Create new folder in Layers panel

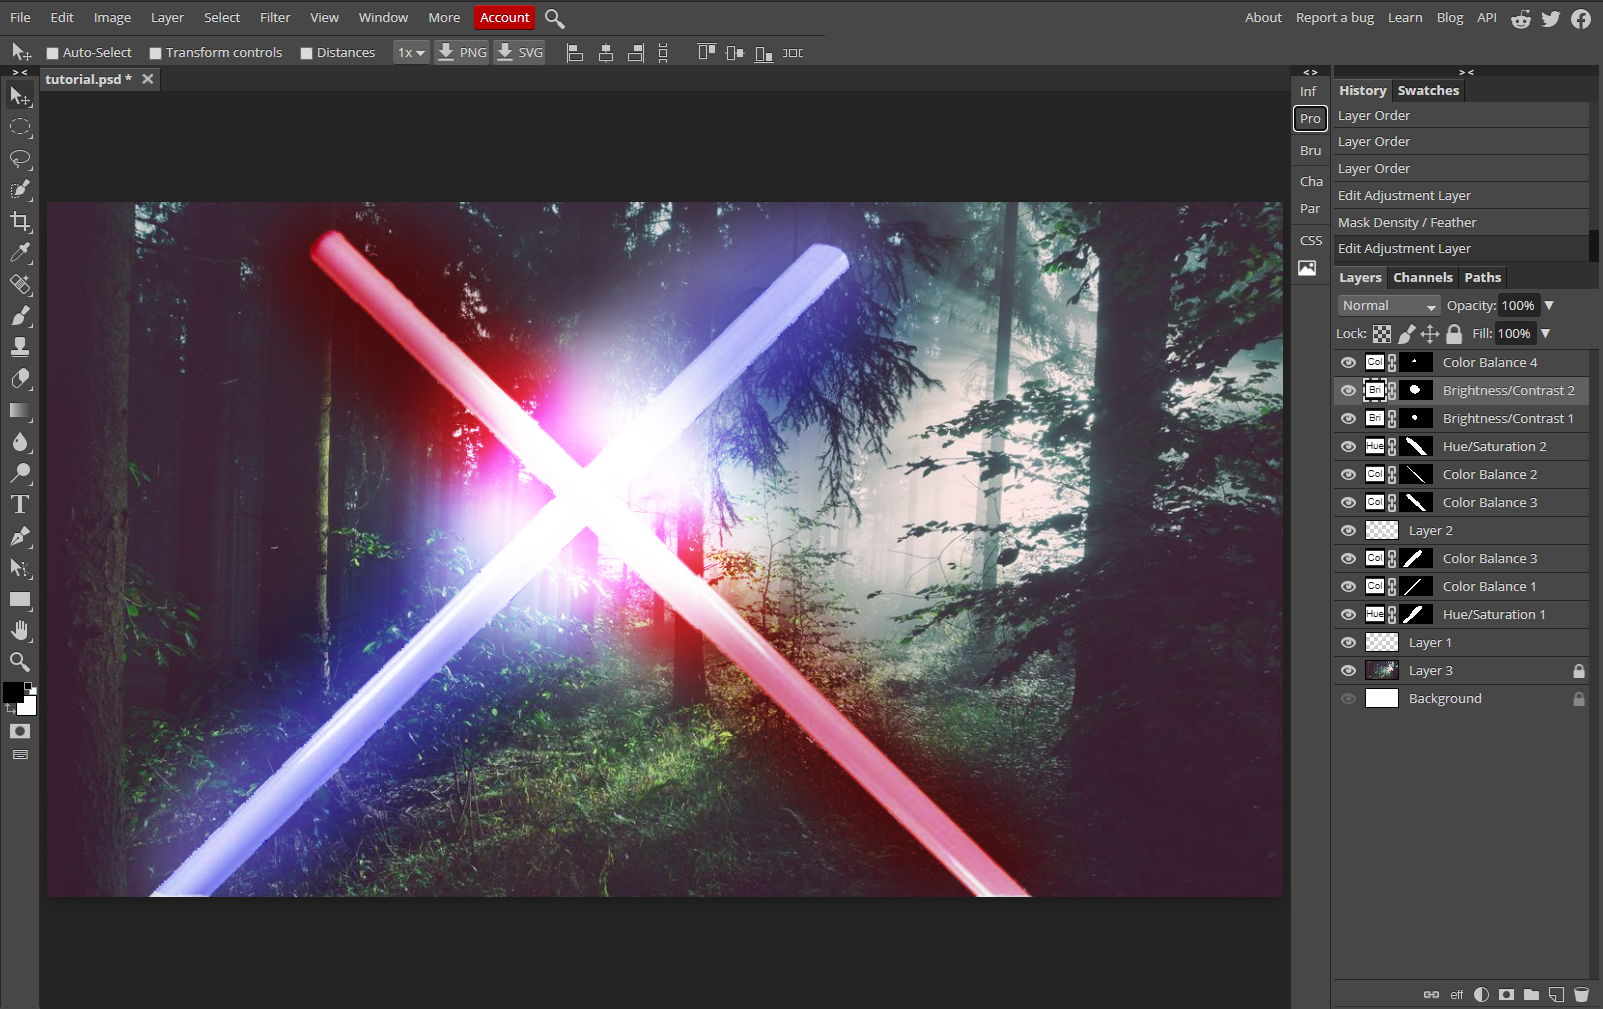tap(1531, 994)
